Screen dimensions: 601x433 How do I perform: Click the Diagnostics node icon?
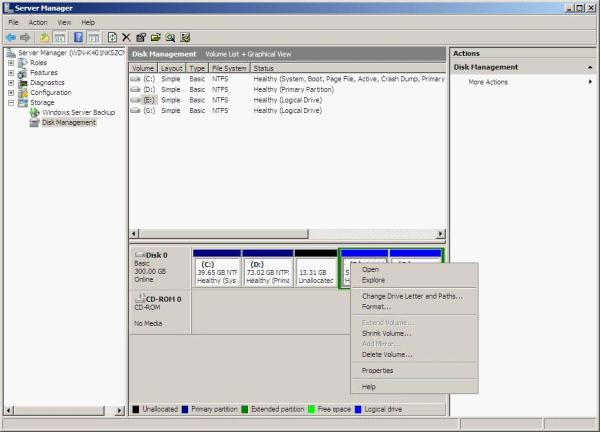click(x=23, y=83)
